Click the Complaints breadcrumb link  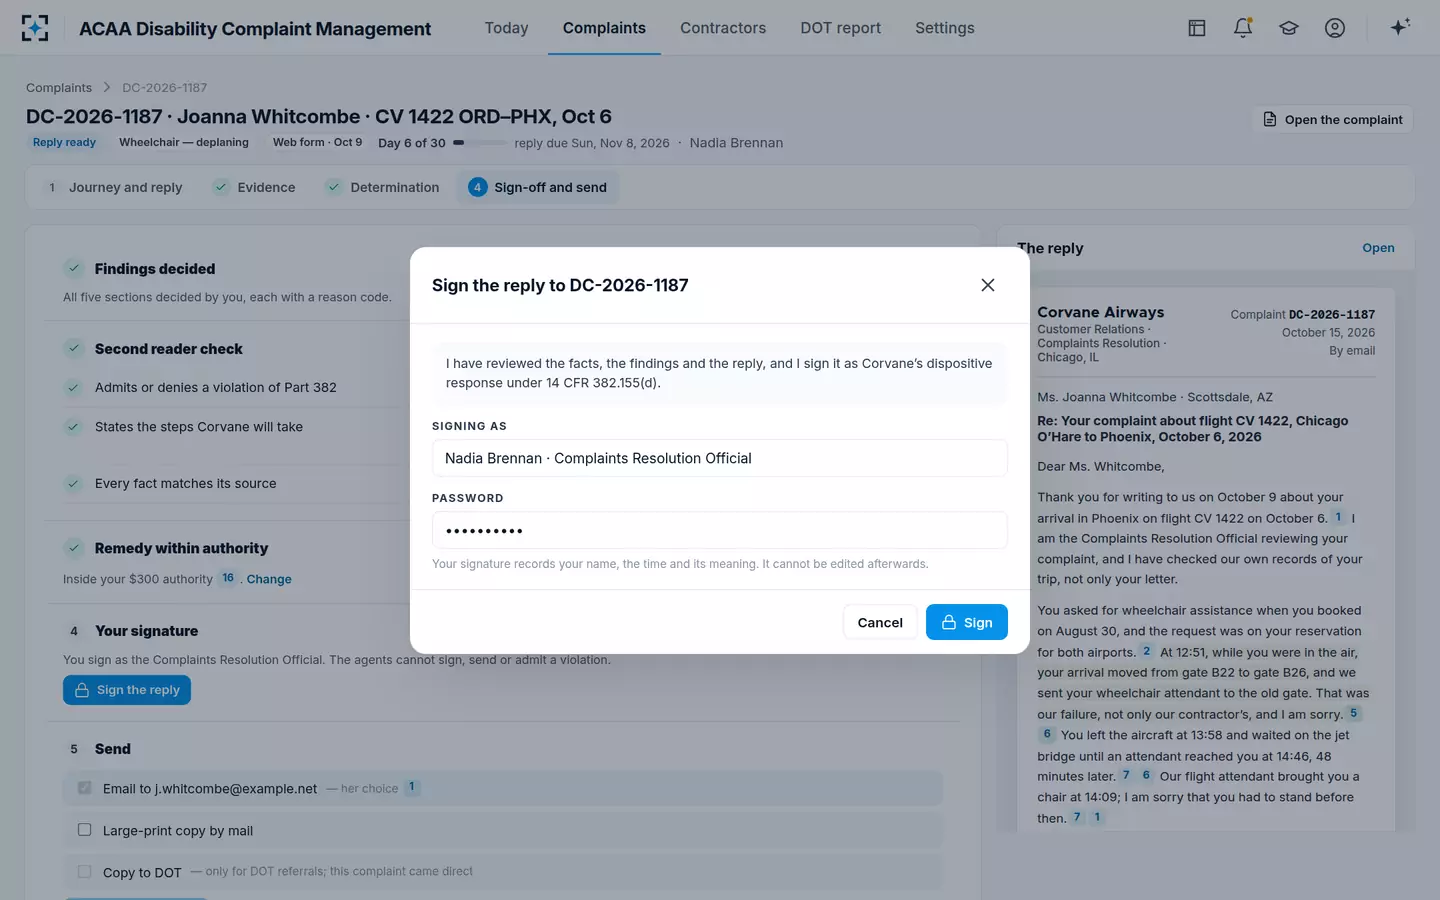pos(59,88)
